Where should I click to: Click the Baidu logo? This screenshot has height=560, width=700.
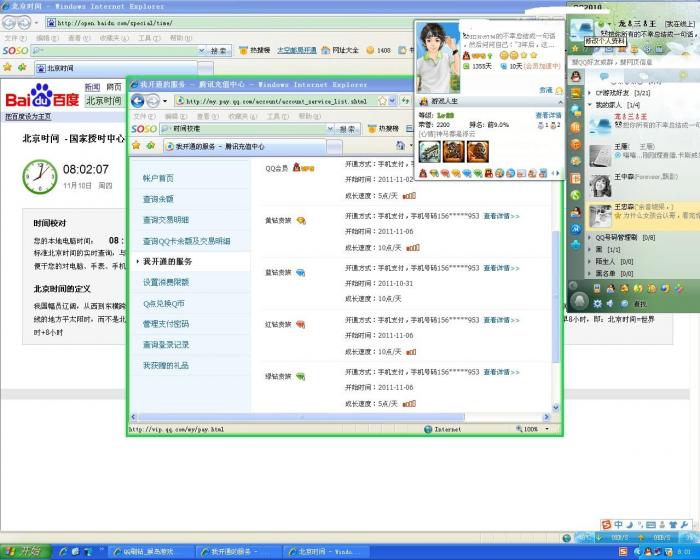tap(42, 96)
